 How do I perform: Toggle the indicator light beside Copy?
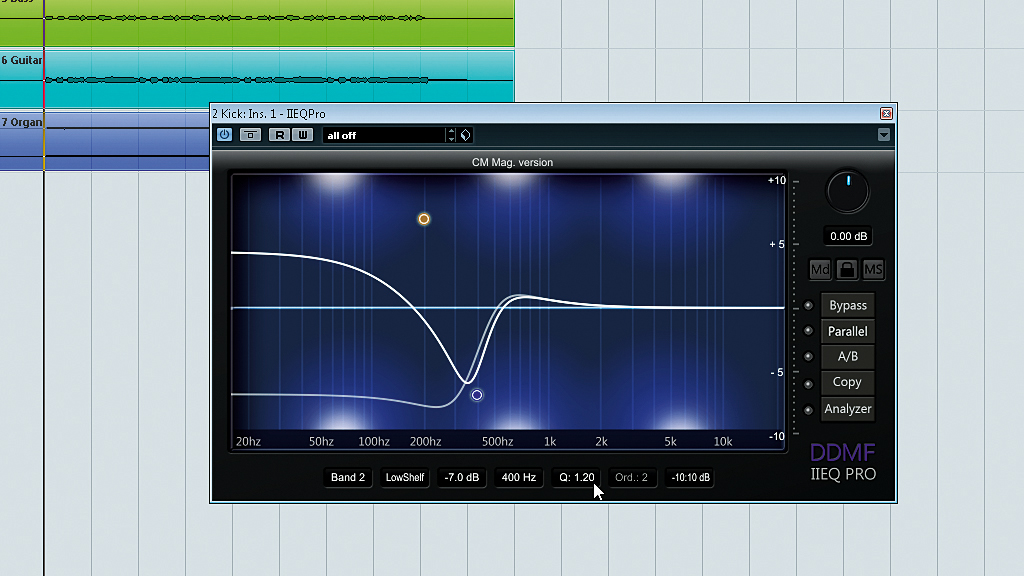[x=808, y=384]
